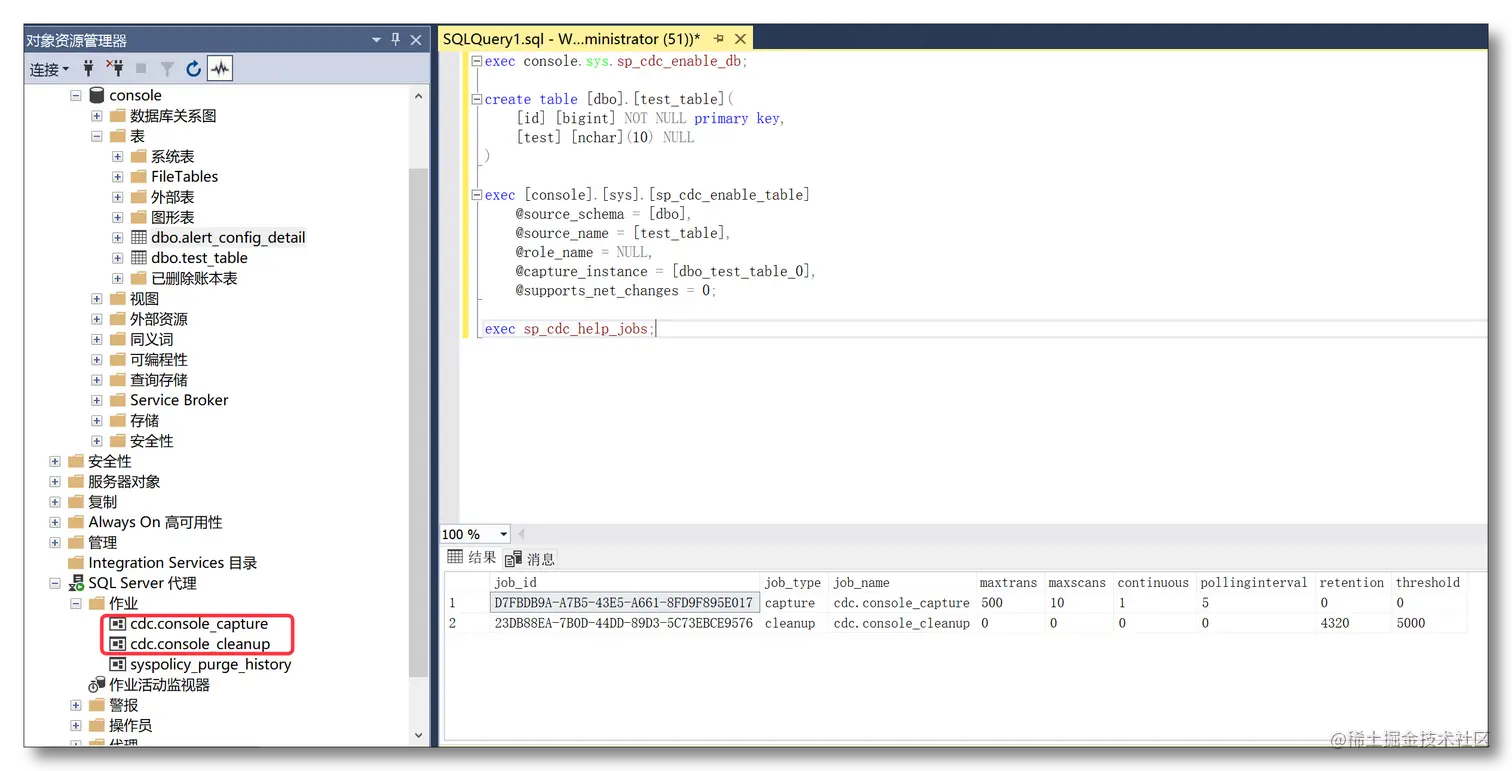Pin the Object Explorer panel
Image resolution: width=1512 pixels, height=771 pixels.
point(396,40)
